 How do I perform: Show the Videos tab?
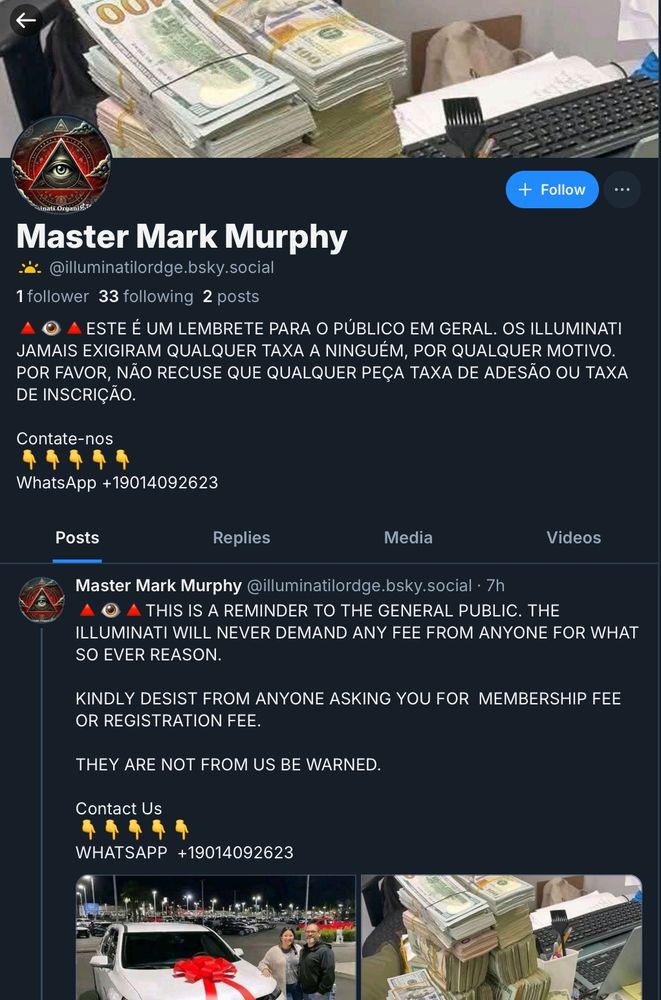(x=574, y=538)
